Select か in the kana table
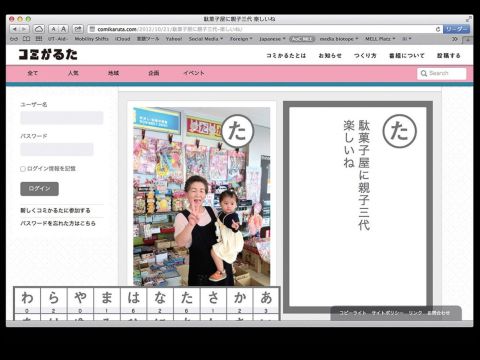Image resolution: width=480 pixels, height=360 pixels. click(240, 298)
